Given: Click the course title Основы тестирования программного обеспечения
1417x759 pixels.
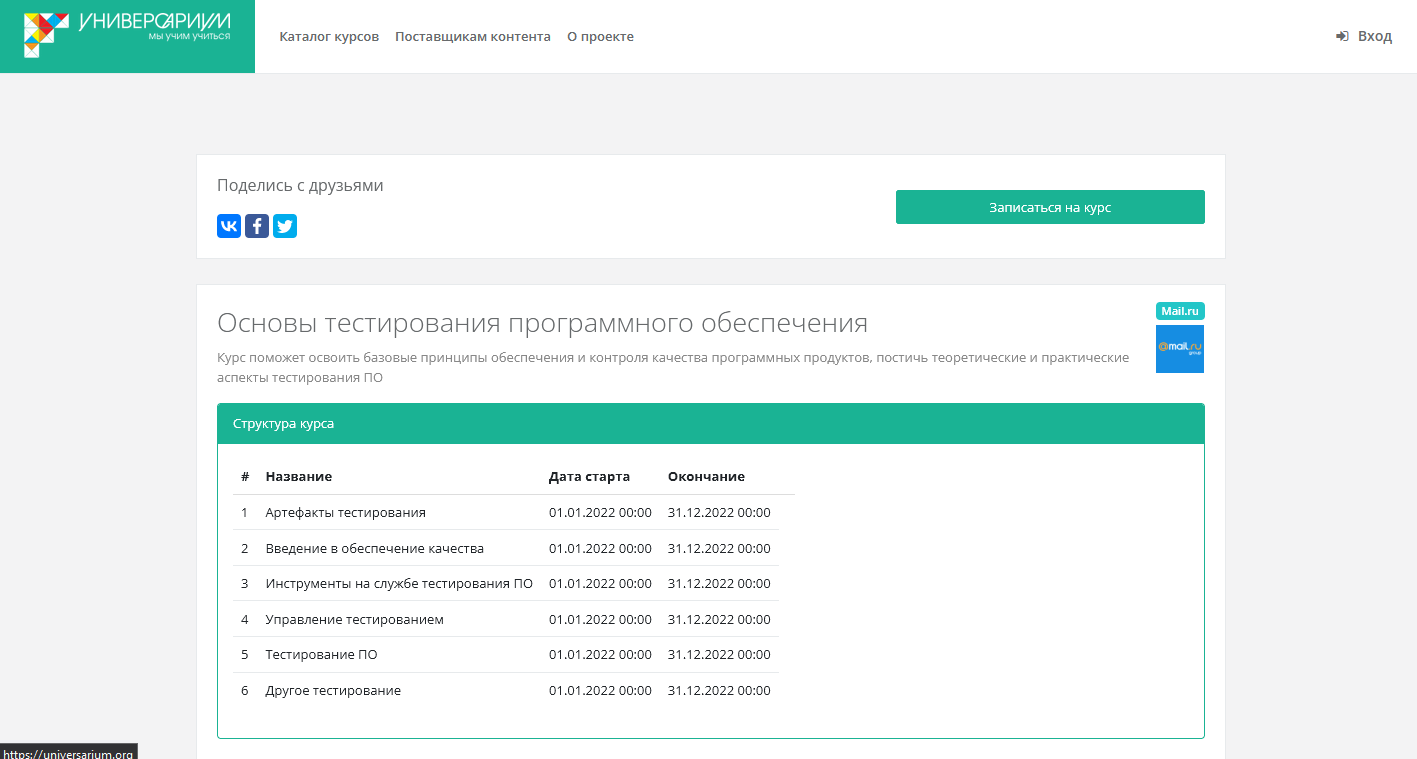Looking at the screenshot, I should pos(543,323).
